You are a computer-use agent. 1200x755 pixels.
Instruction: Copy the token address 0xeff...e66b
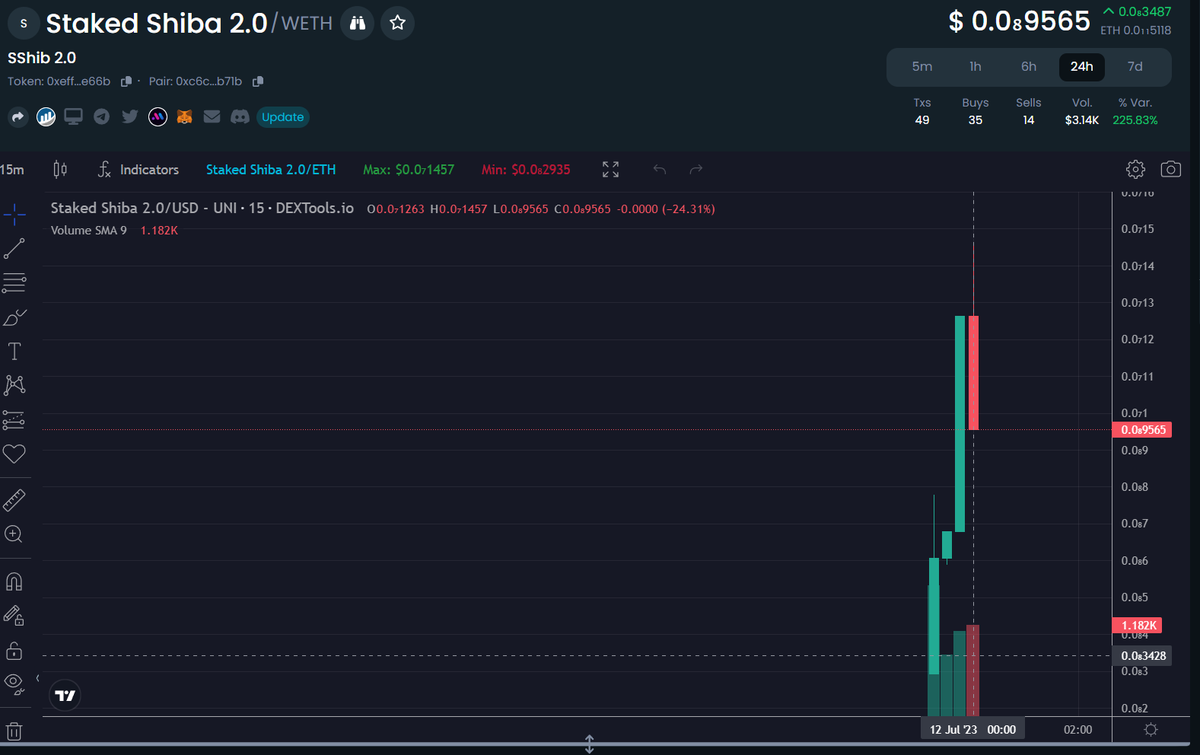tap(127, 81)
